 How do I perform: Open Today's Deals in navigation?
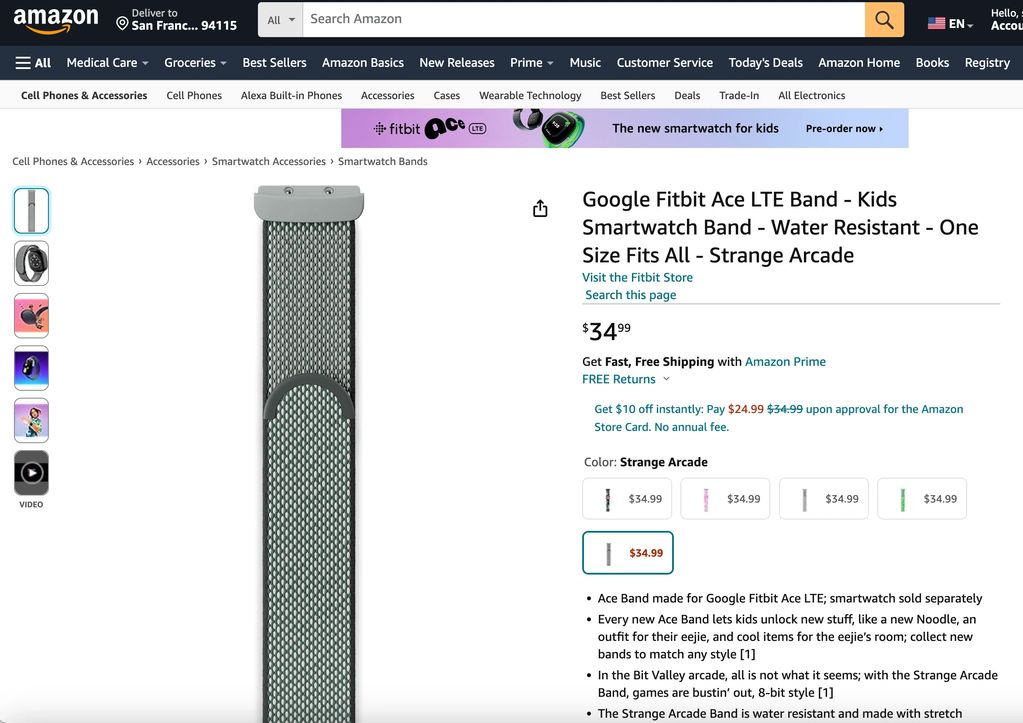point(765,62)
